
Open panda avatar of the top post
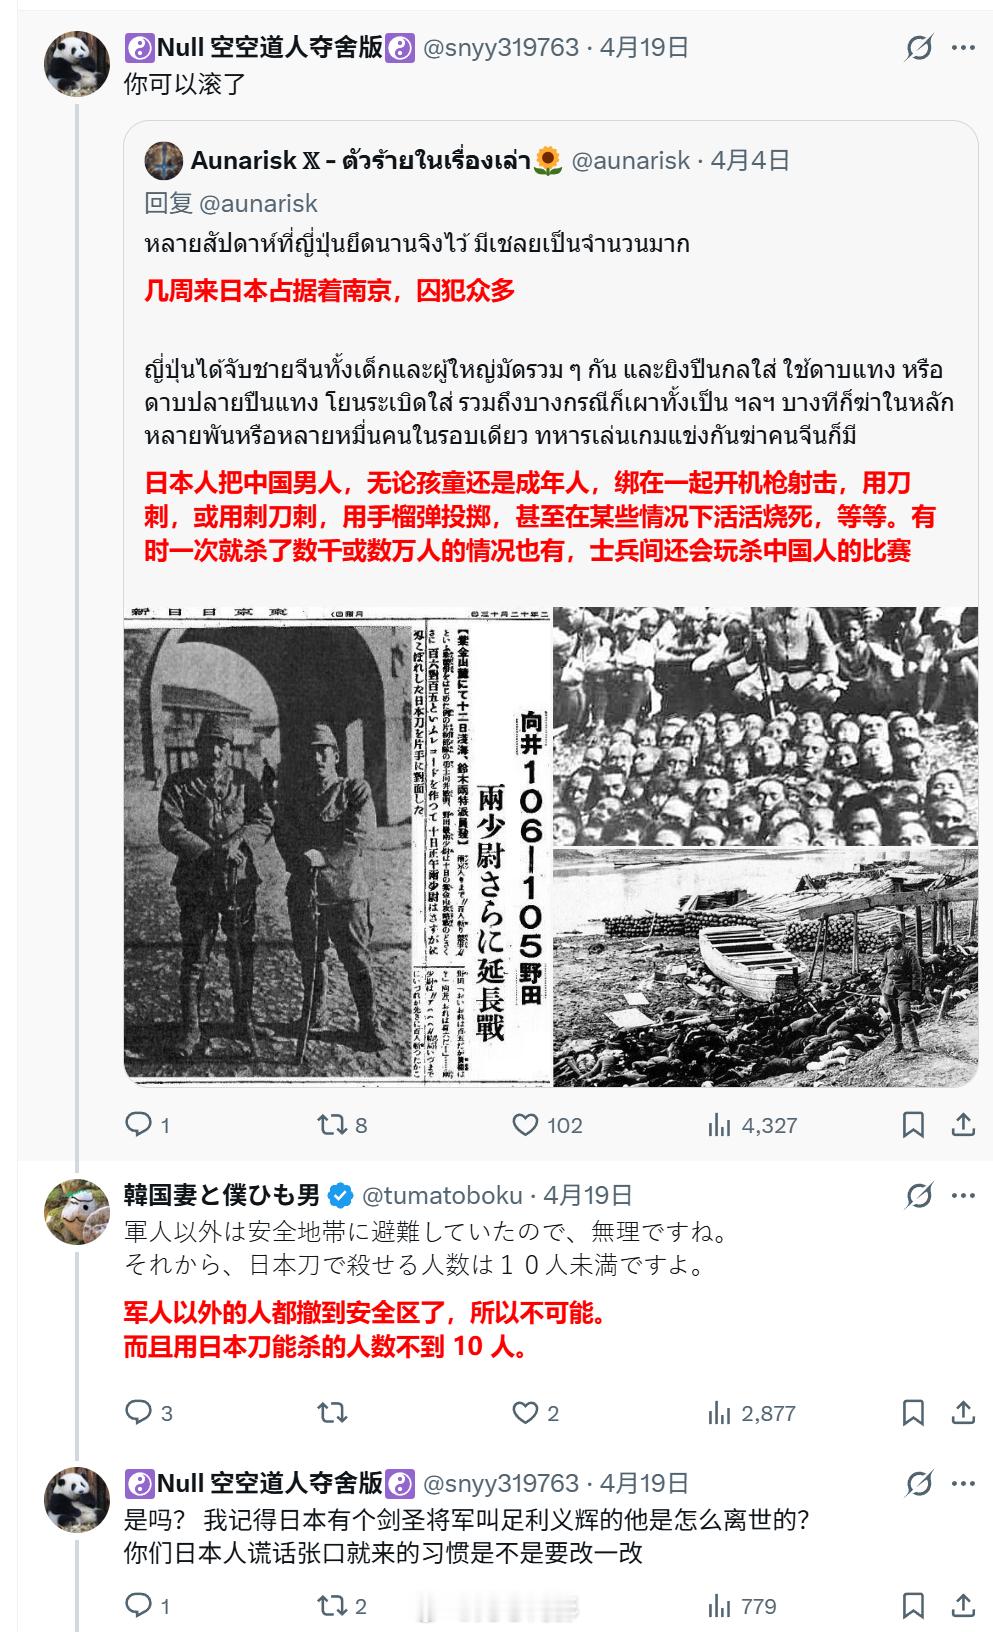(77, 63)
